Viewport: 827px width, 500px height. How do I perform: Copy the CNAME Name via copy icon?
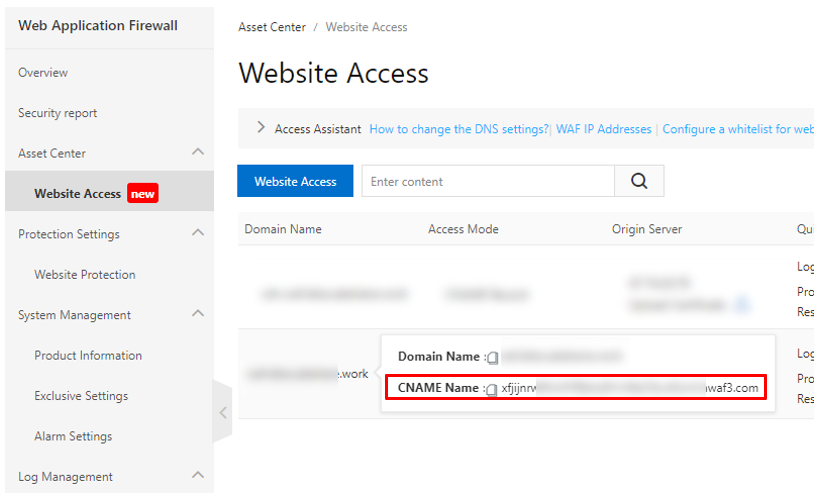491,390
